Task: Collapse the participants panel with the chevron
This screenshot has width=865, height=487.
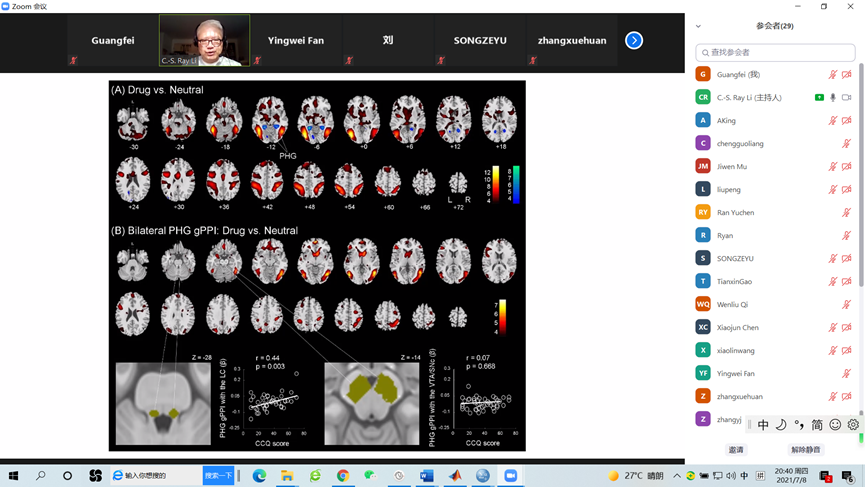Action: tap(698, 26)
